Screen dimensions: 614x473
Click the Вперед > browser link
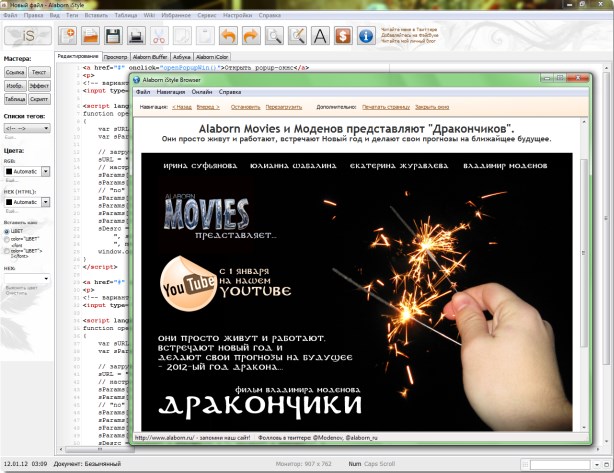208,107
